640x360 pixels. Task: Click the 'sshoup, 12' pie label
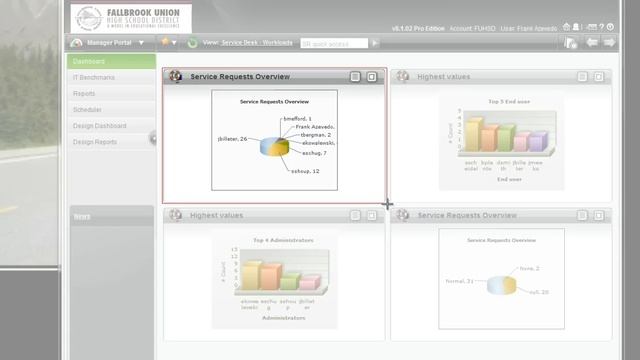pyautogui.click(x=305, y=171)
